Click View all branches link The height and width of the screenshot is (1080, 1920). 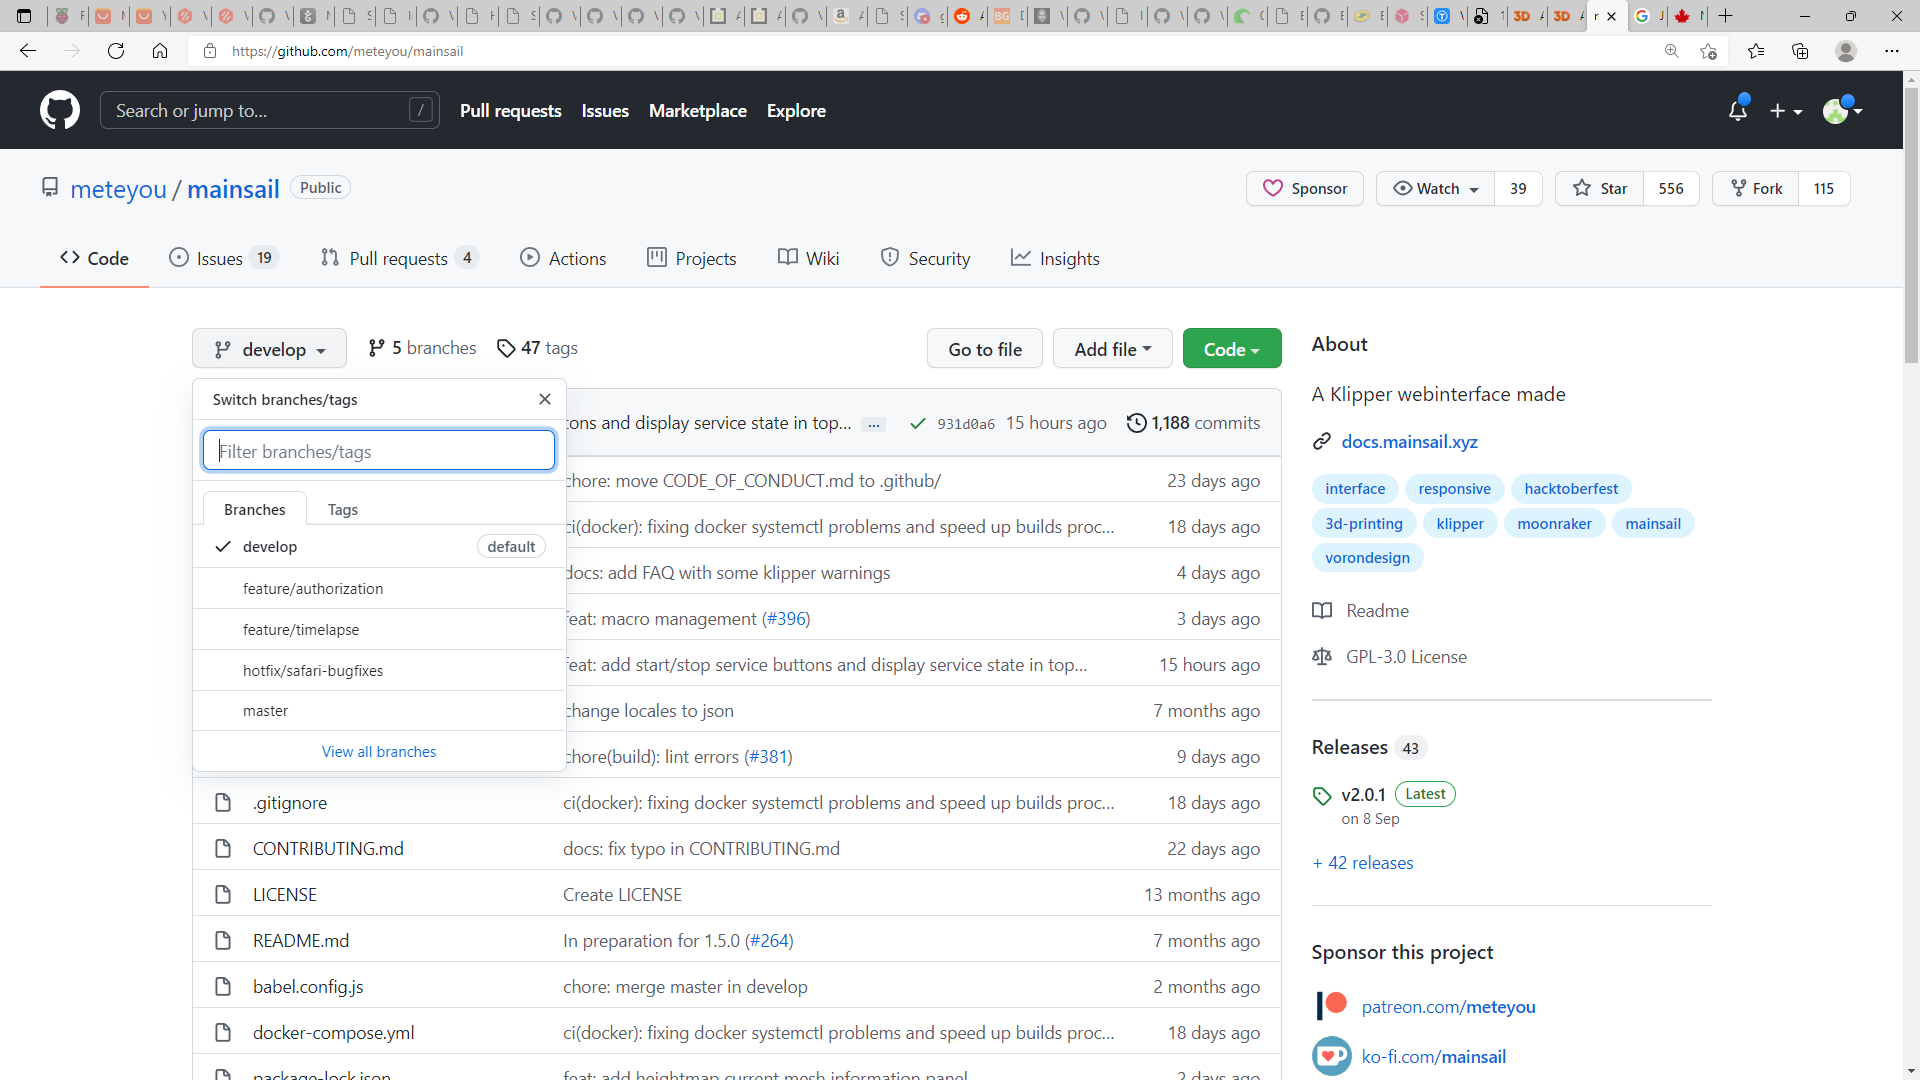379,752
